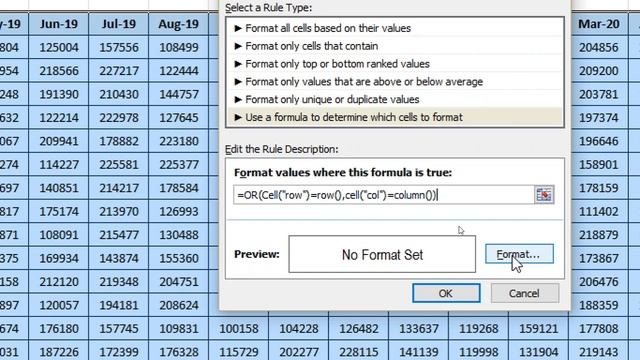Select 'Format only cells that contain' rule

(395, 46)
